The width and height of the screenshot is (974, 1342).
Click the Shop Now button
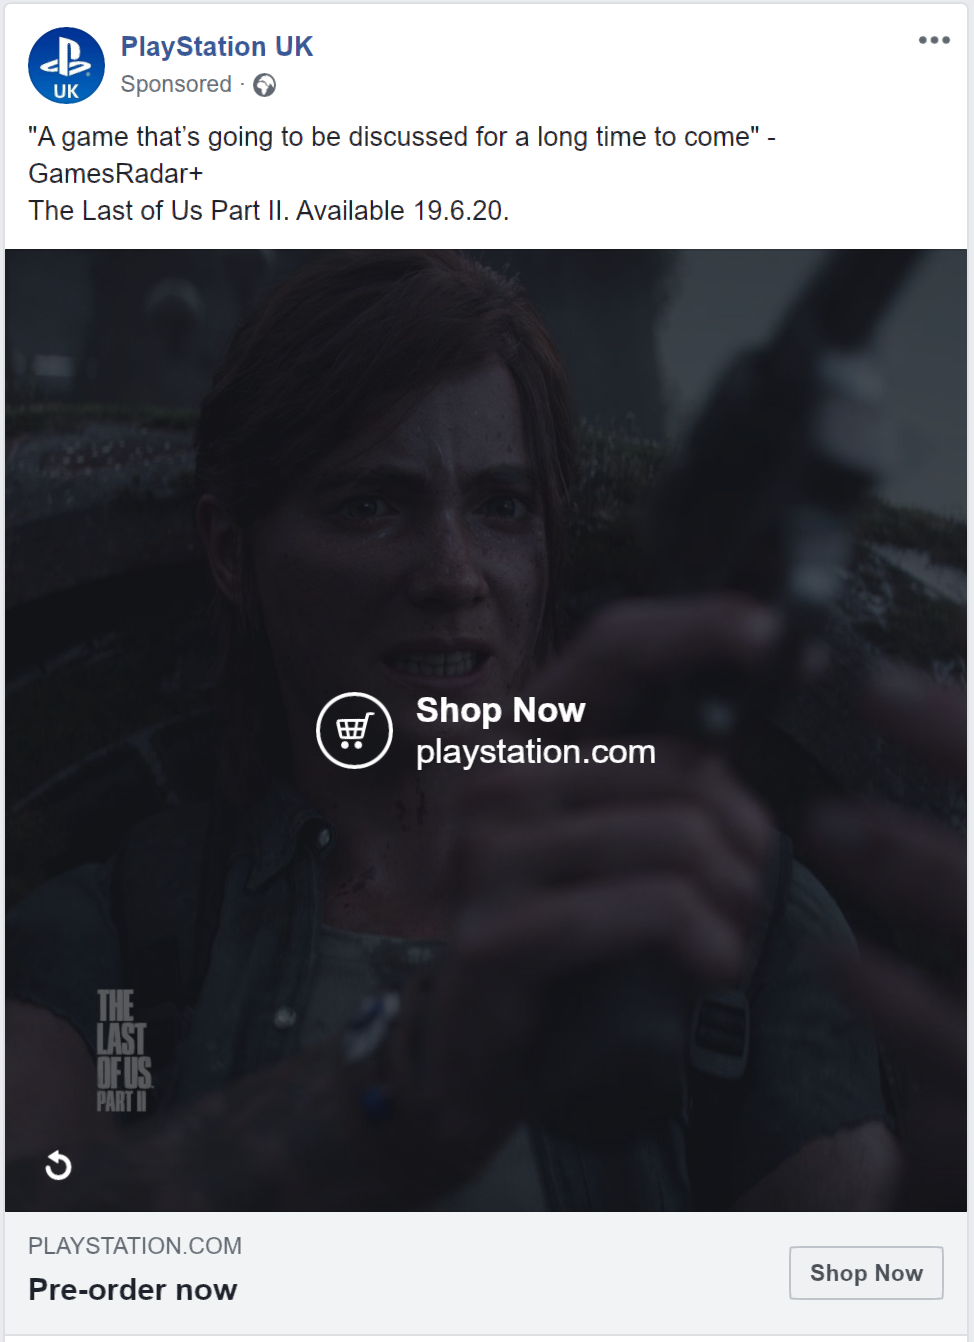866,1273
